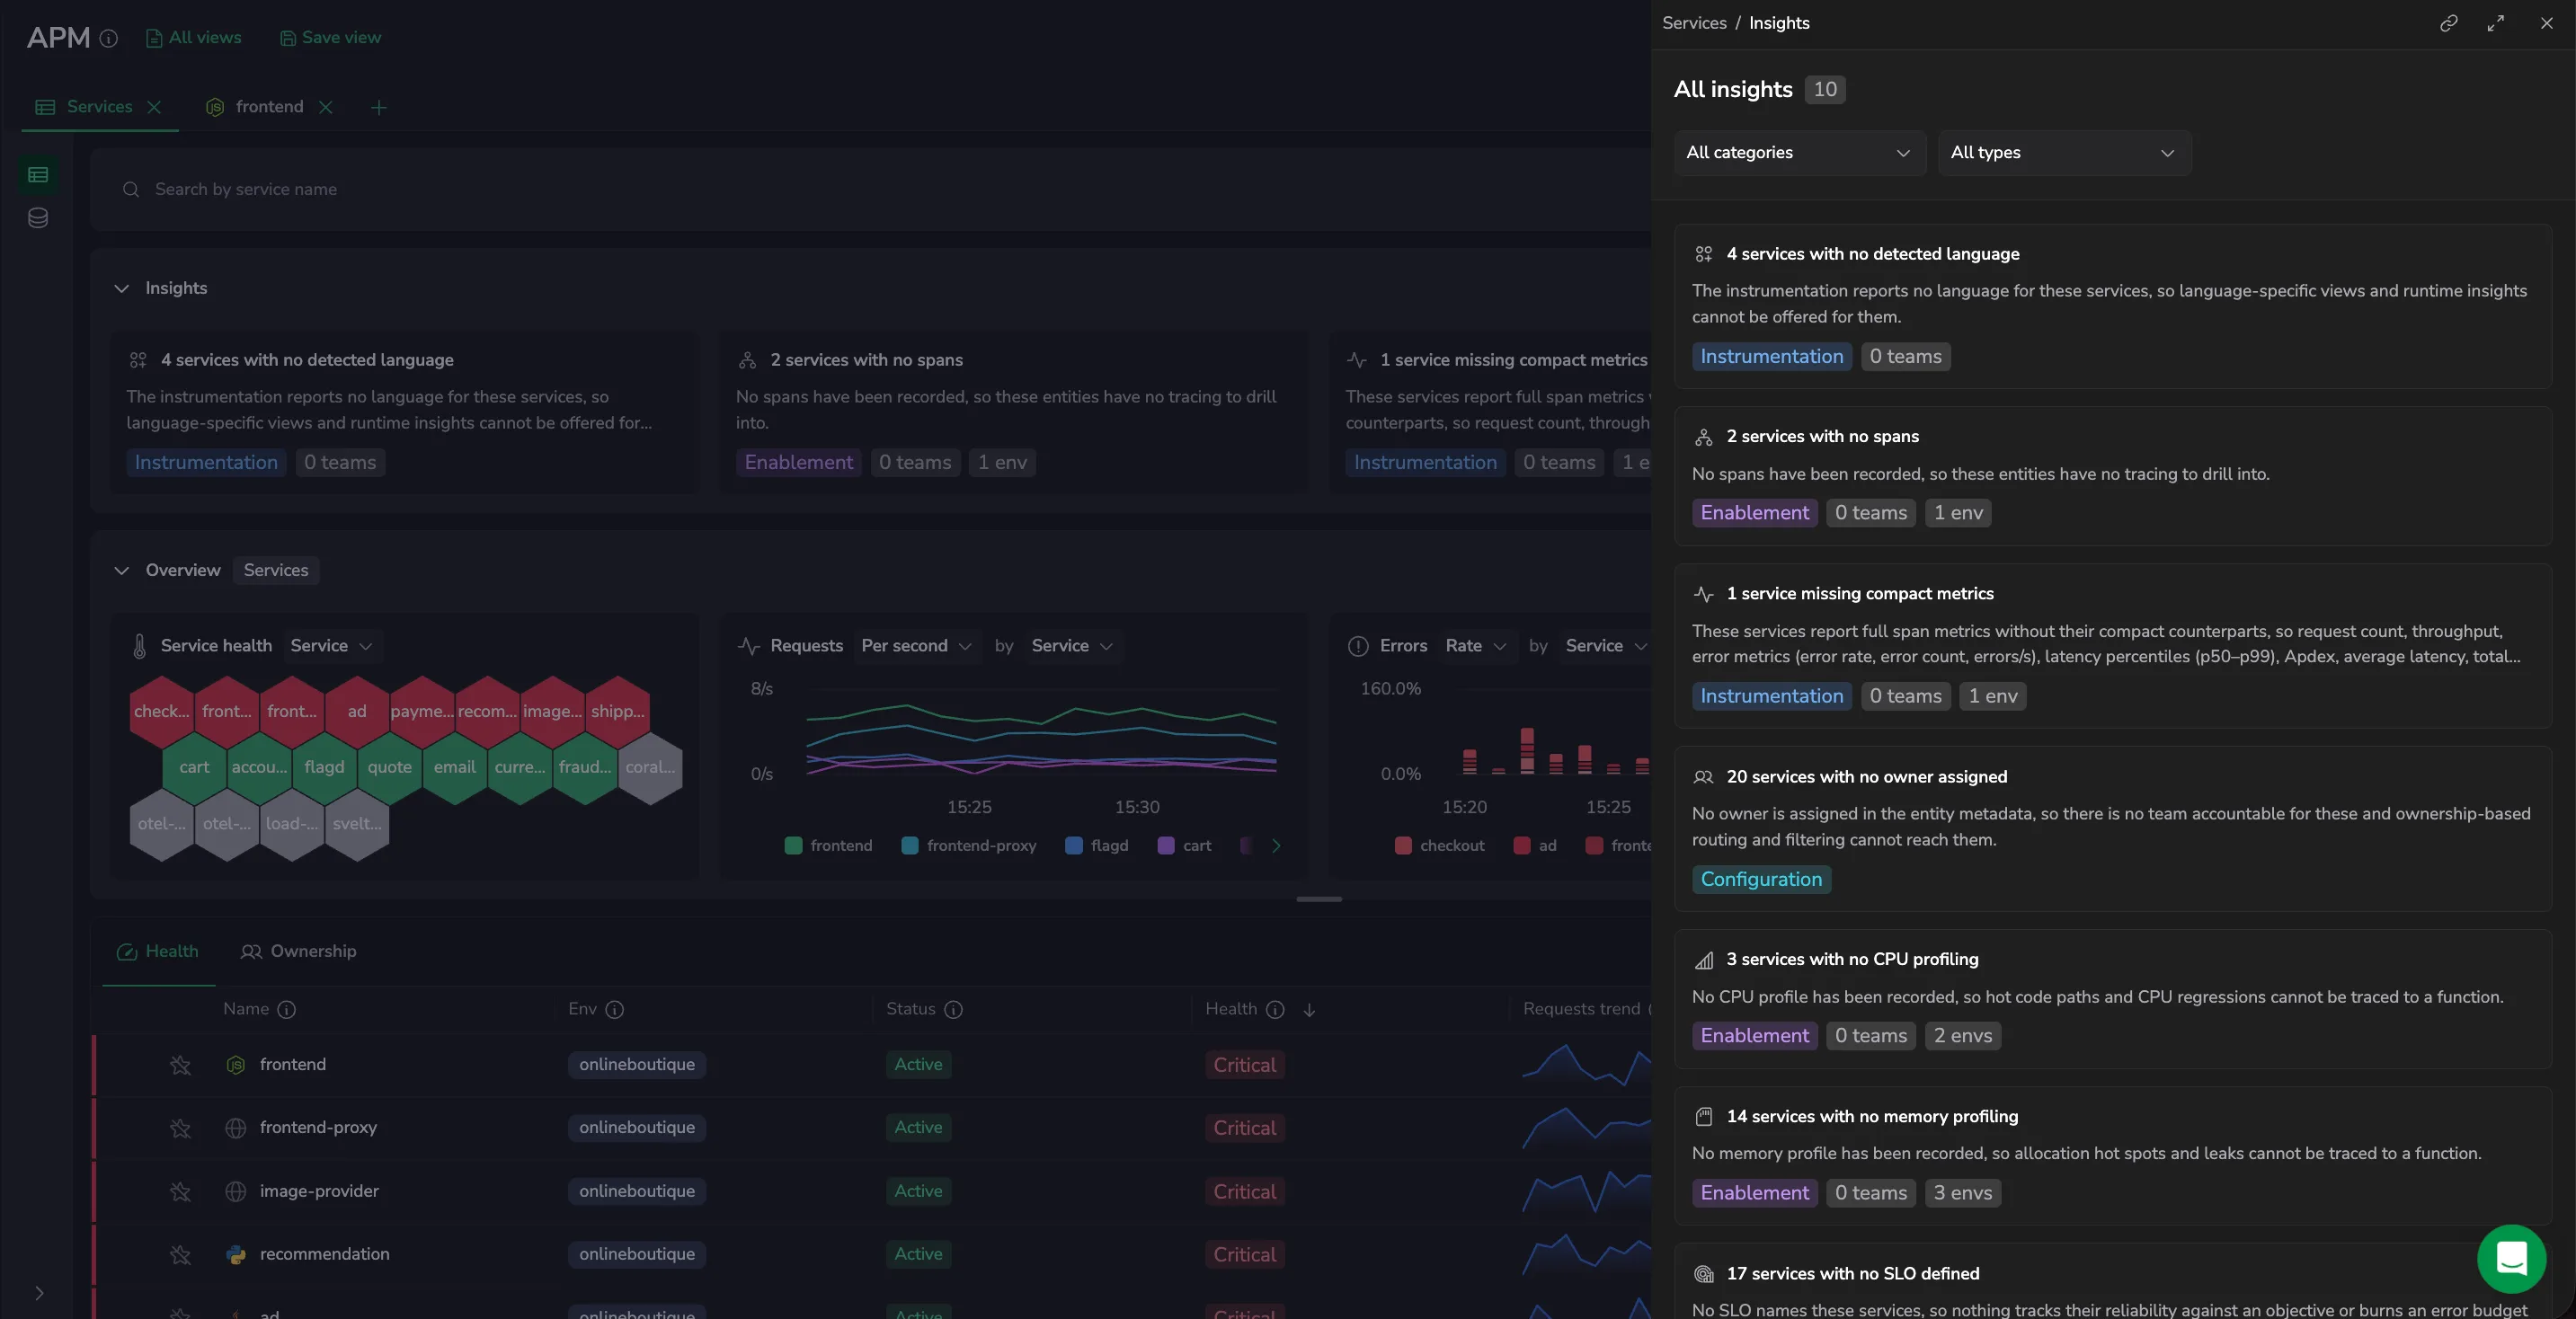This screenshot has width=2576, height=1319.
Task: Click the Configuration tag in the owner insight
Action: tap(1760, 880)
